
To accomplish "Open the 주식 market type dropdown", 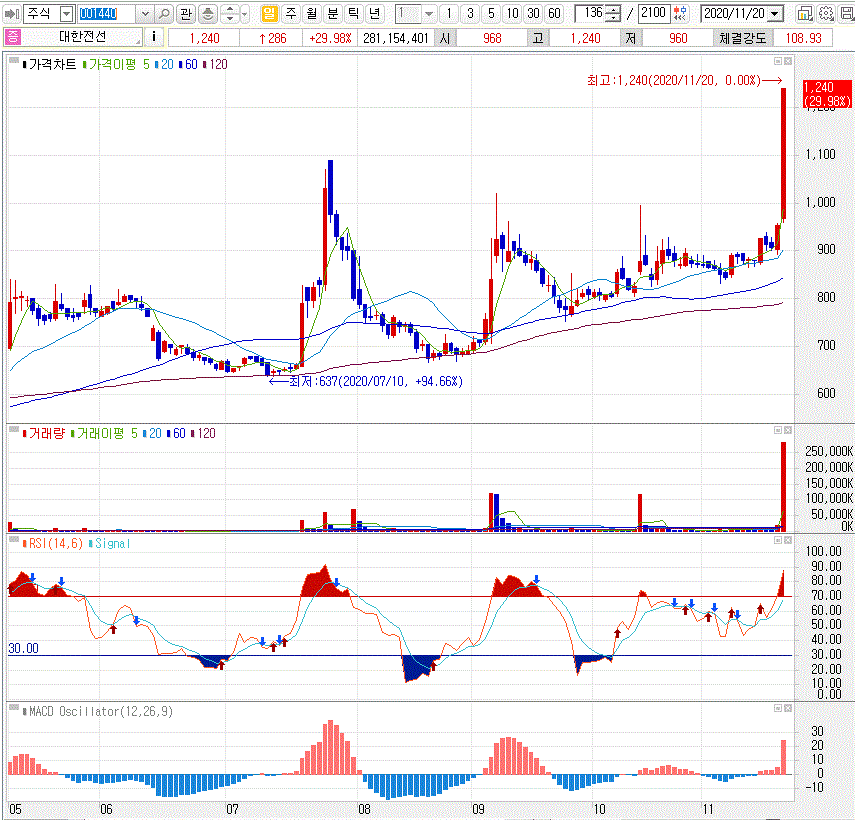I will (x=67, y=14).
